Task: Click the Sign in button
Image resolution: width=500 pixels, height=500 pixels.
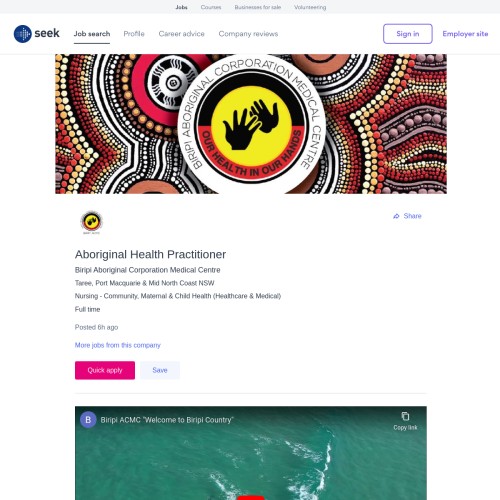Action: [x=408, y=34]
